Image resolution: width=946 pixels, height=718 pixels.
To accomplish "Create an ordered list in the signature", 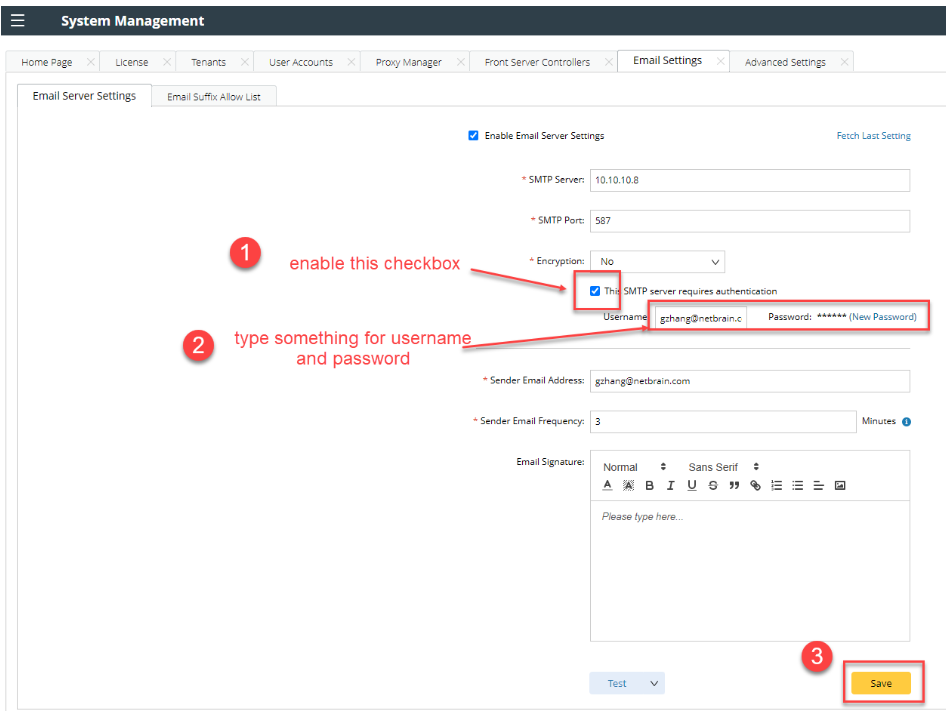I will (777, 485).
